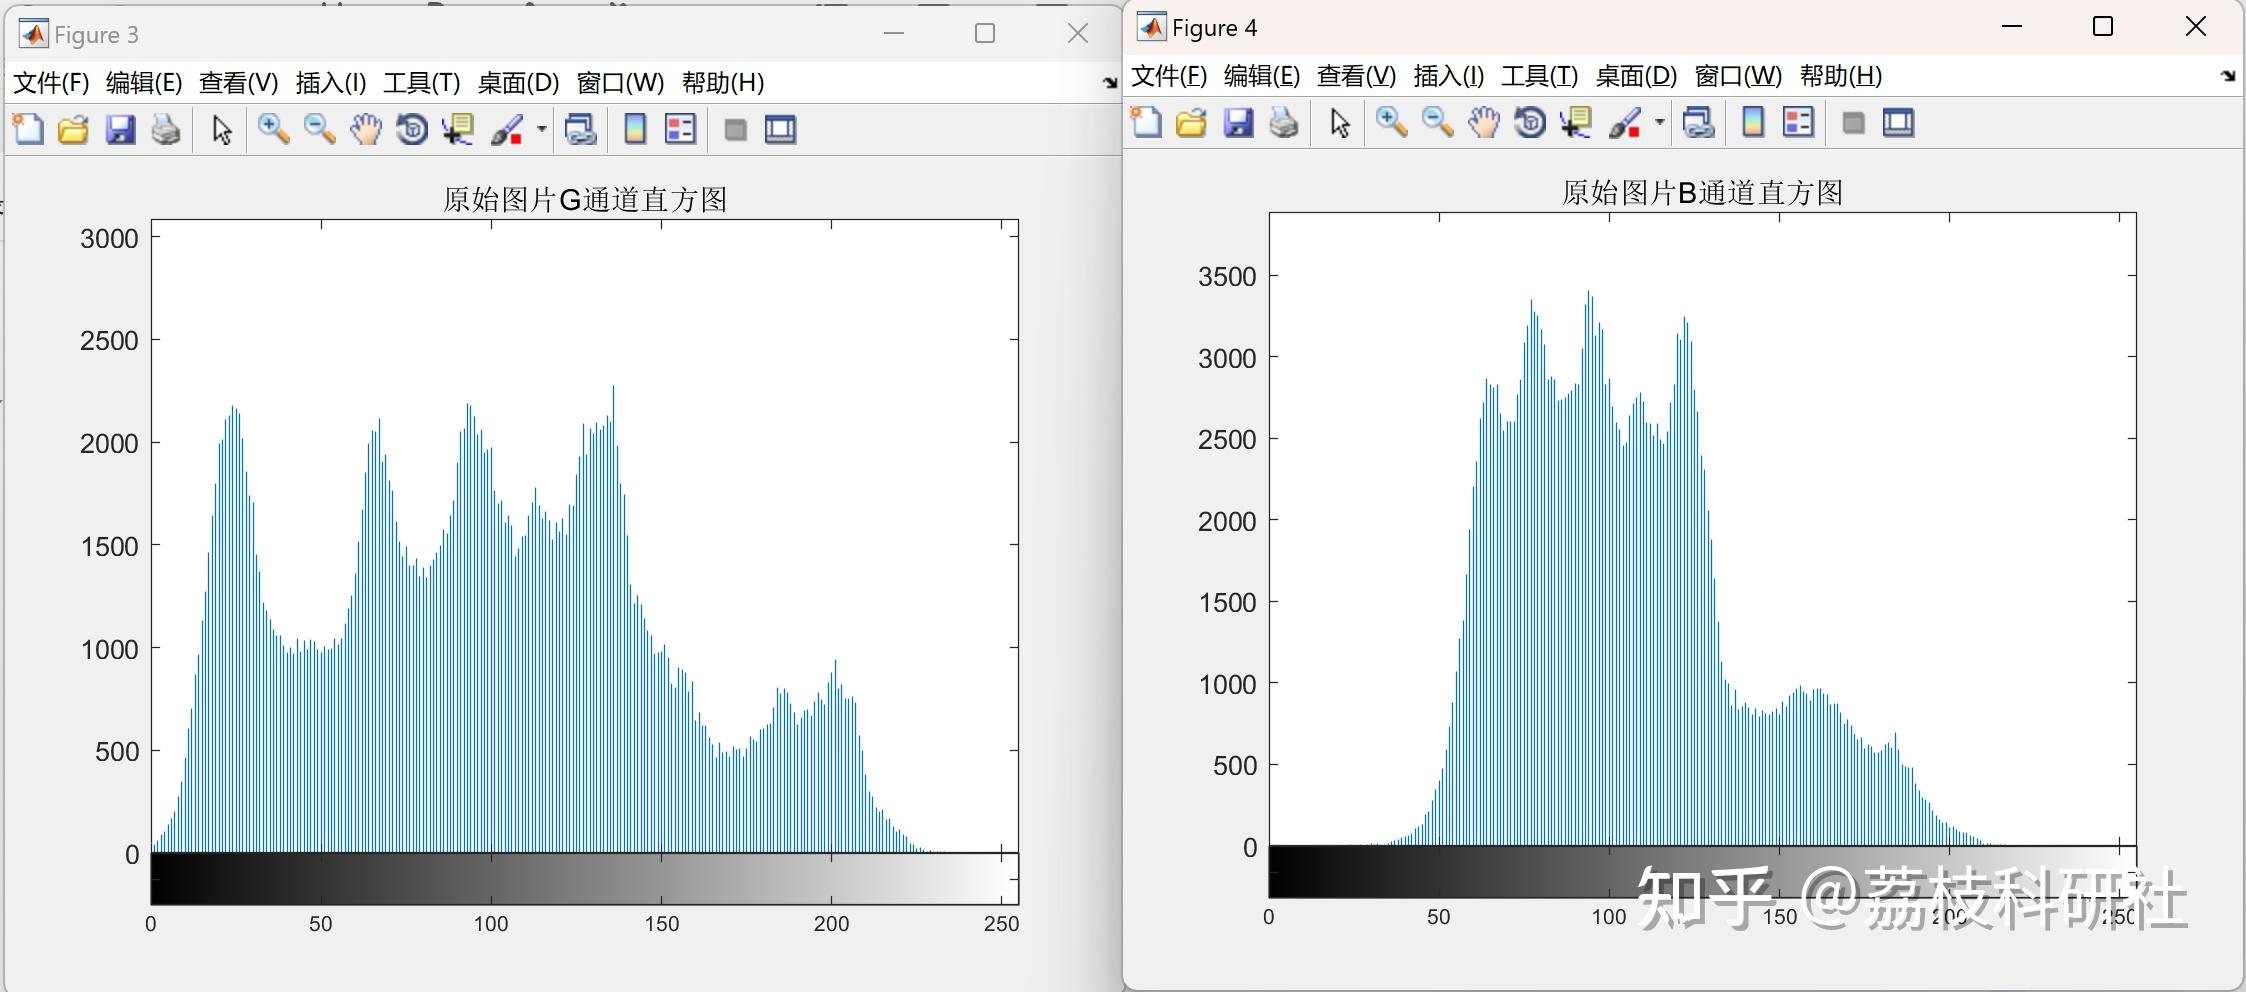Toggle the Pan hand tool in Figure 4
Image resolution: width=2246 pixels, height=992 pixels.
[x=1484, y=122]
